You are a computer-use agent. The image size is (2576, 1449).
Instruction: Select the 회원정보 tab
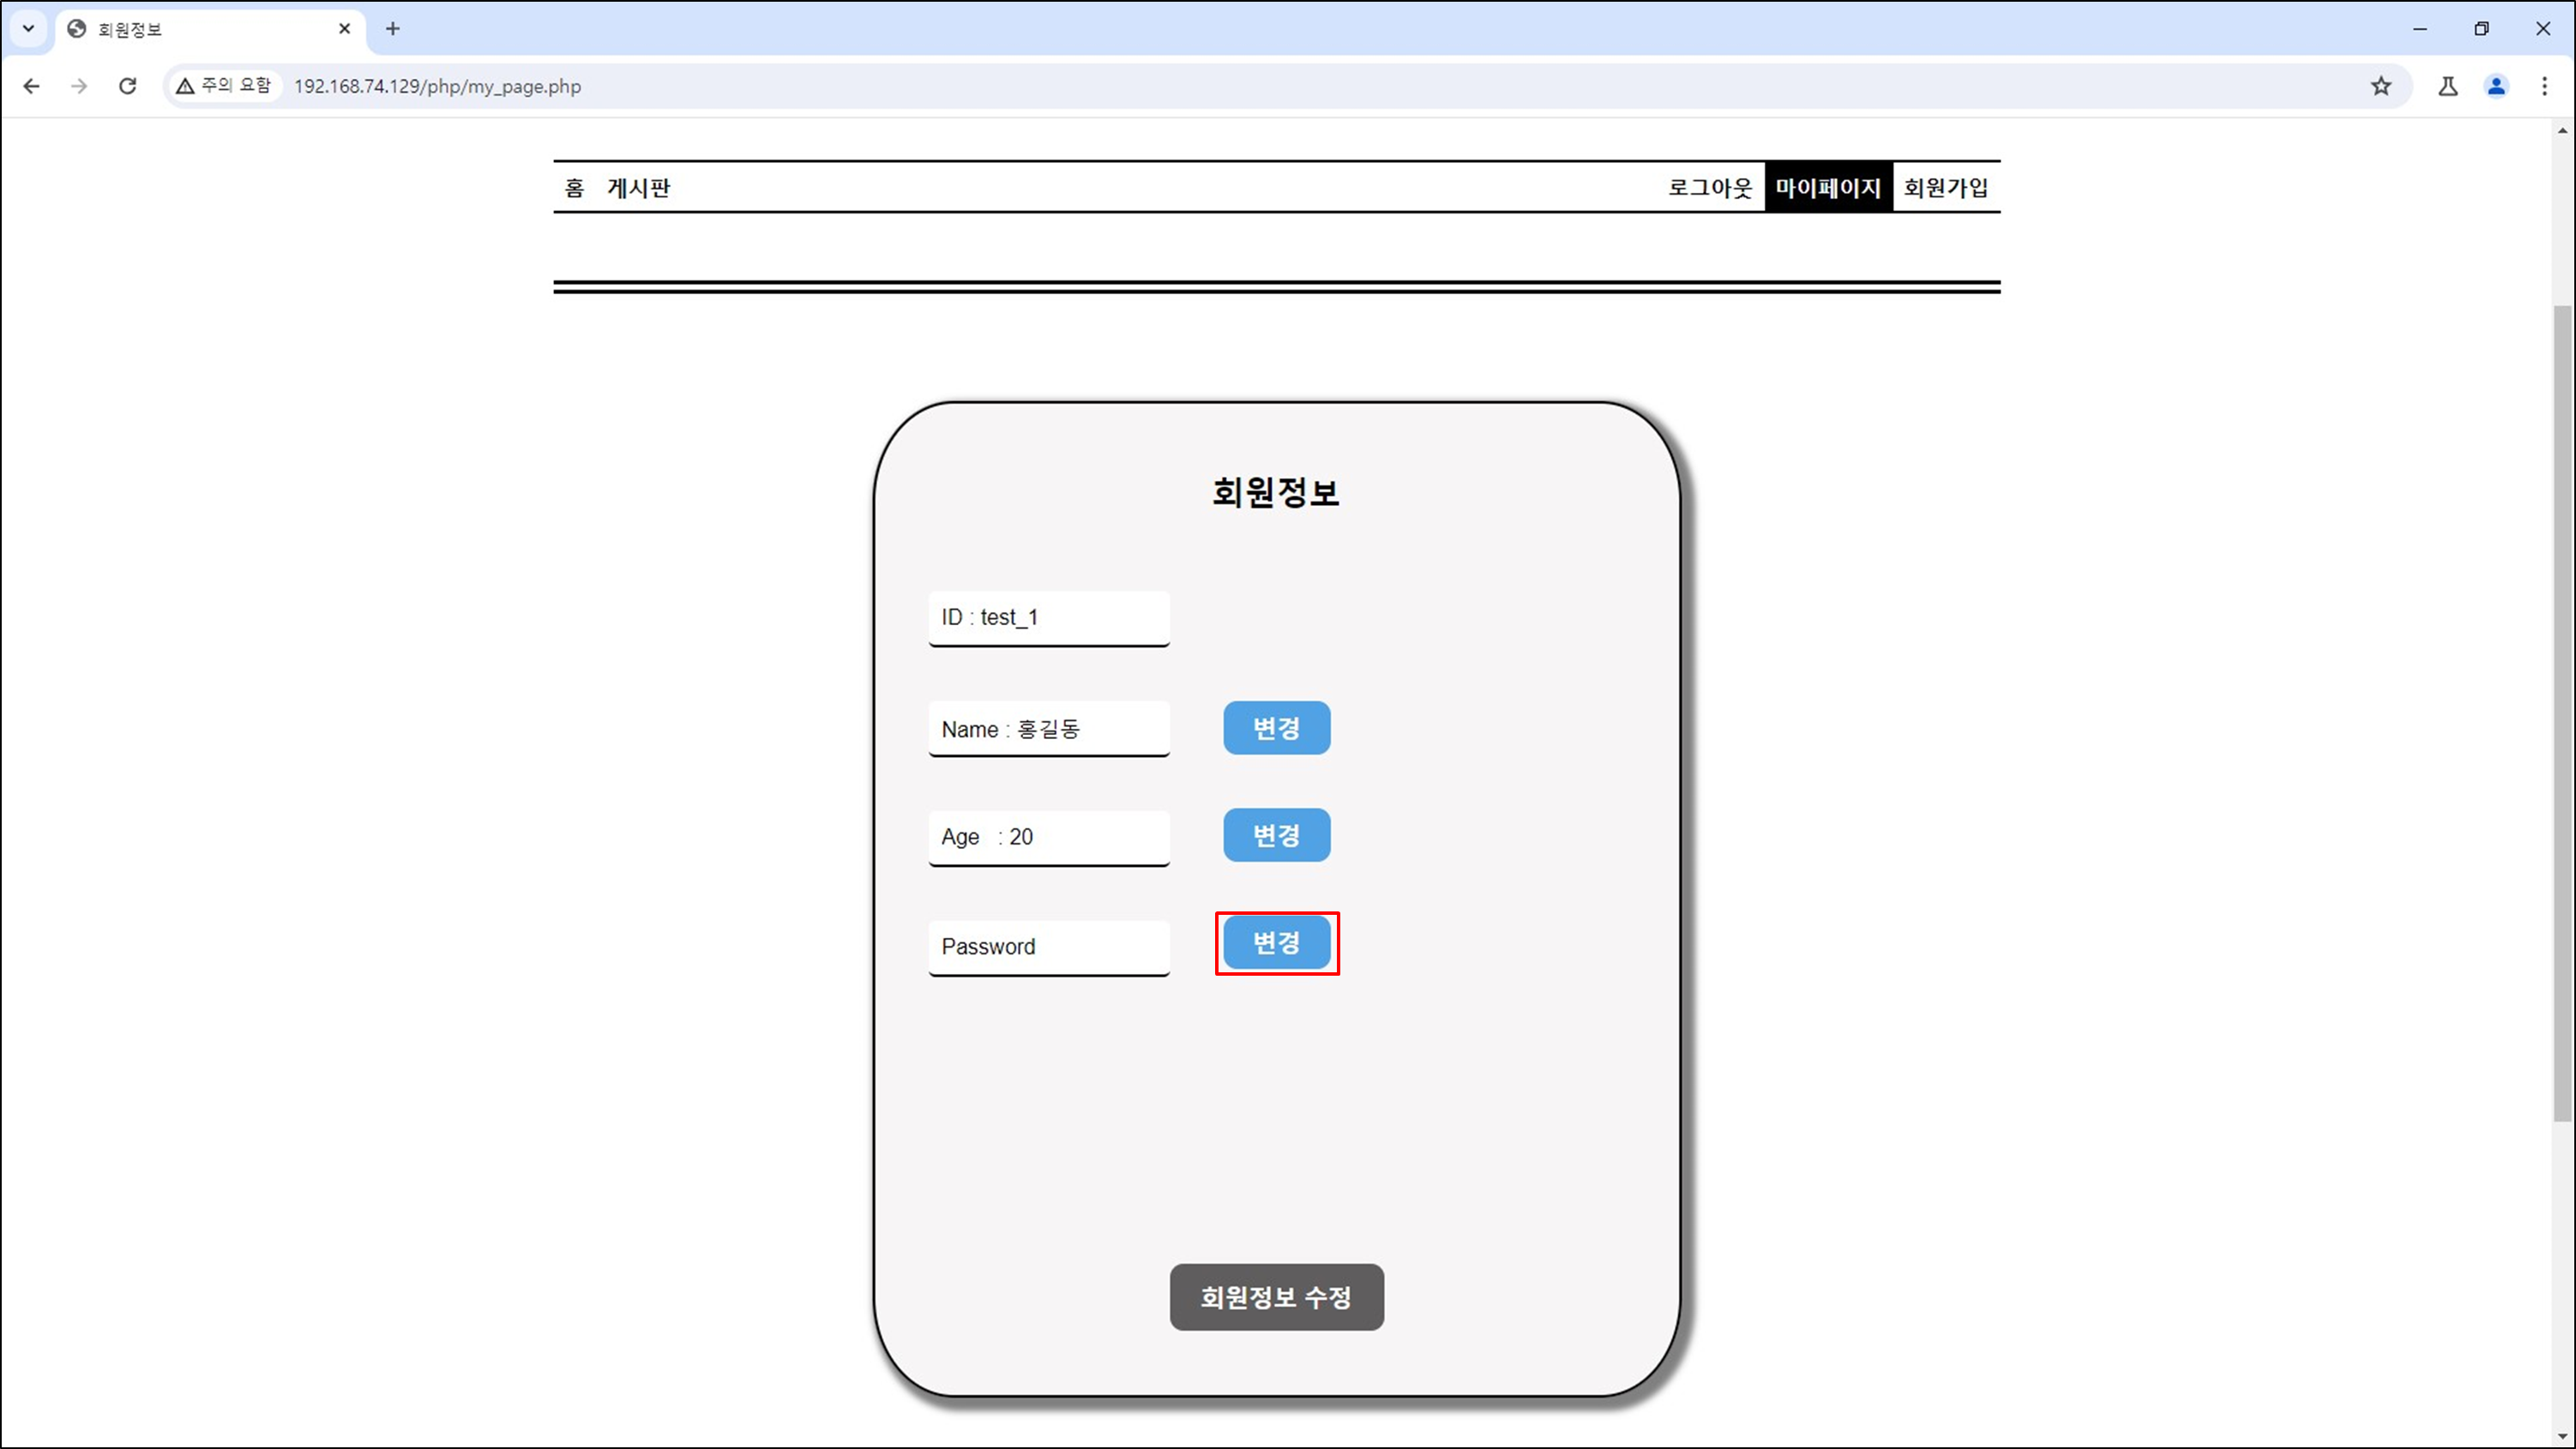tap(210, 29)
